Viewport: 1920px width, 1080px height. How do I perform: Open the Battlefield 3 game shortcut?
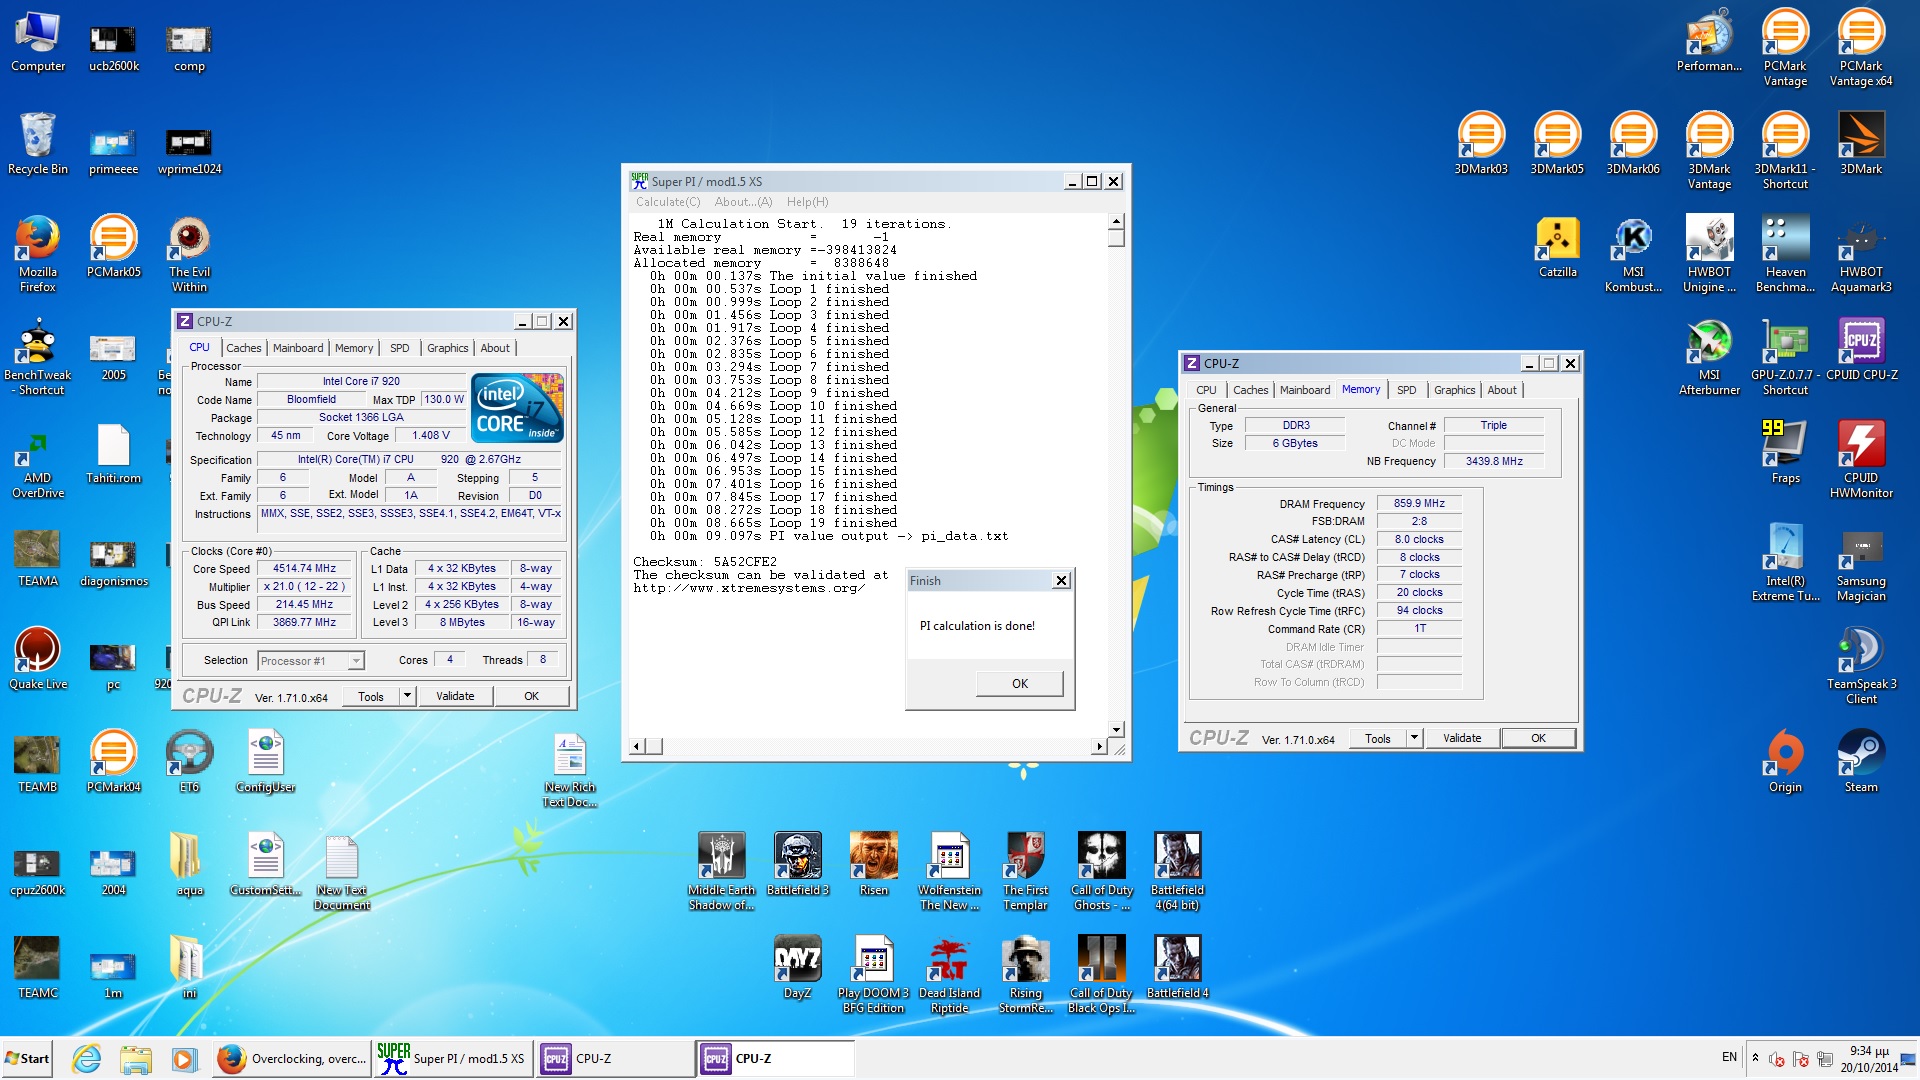[797, 864]
